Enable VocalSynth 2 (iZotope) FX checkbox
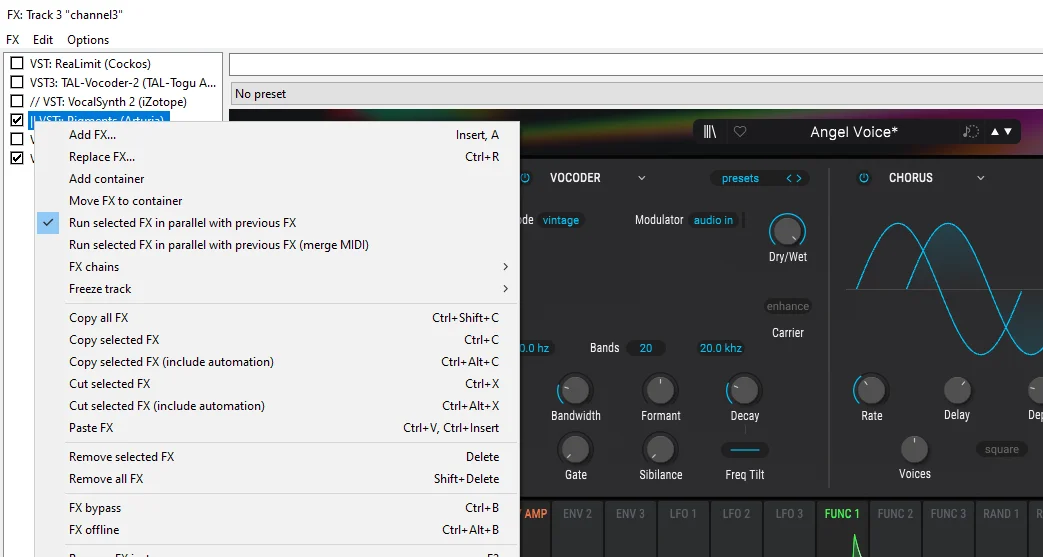Image resolution: width=1043 pixels, height=557 pixels. (x=17, y=102)
